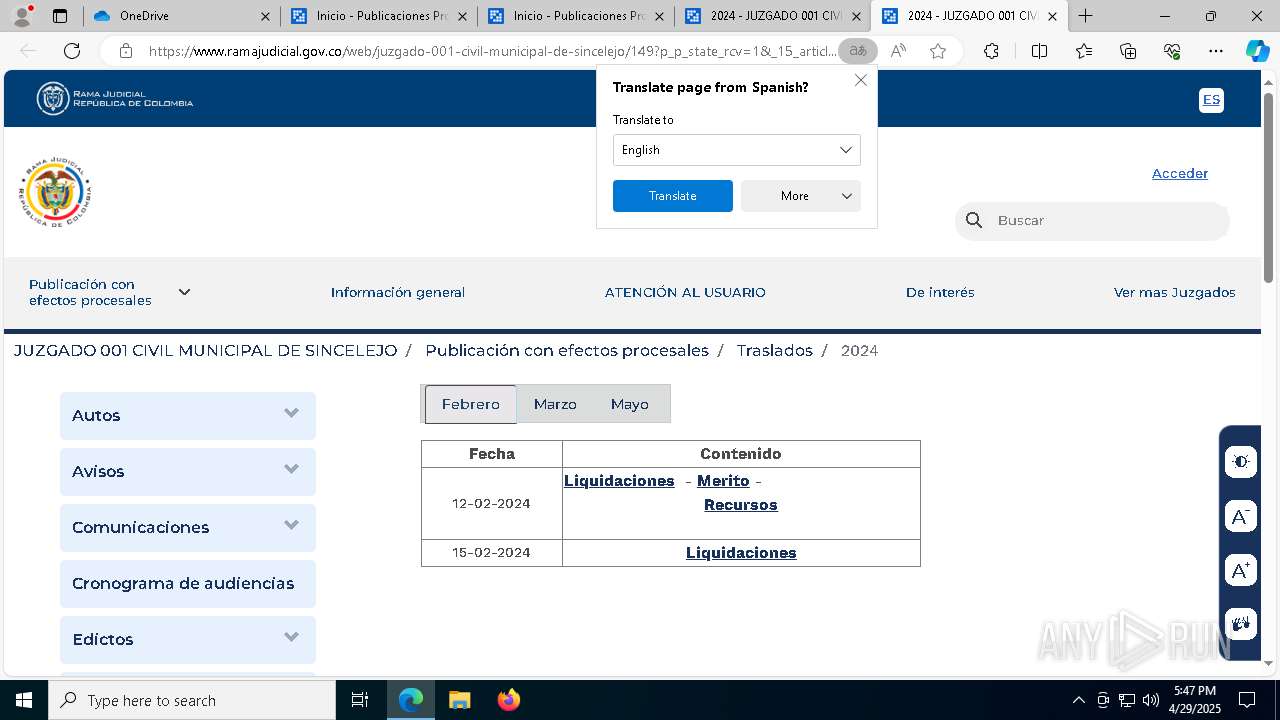
Task: Open Cronograma de audiencias sidebar item
Action: click(x=188, y=583)
